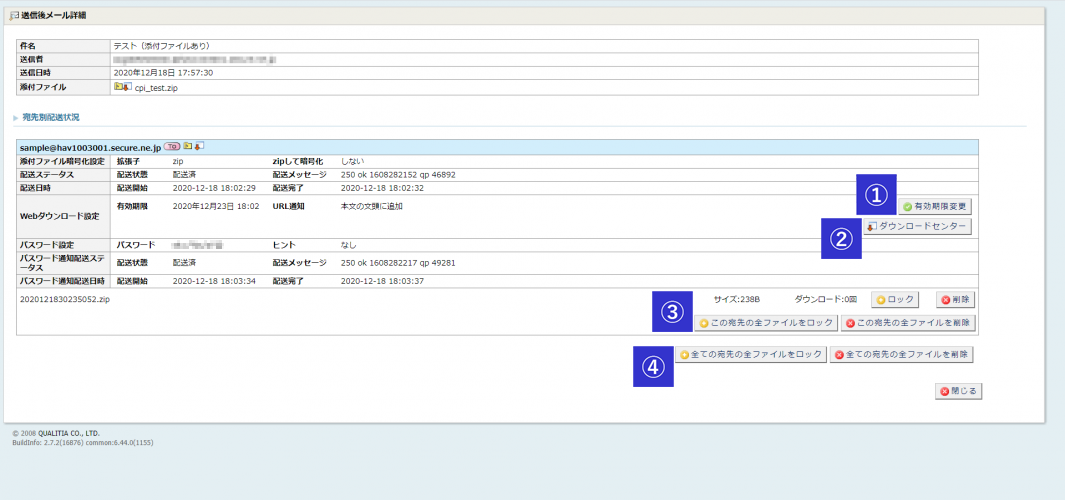Click the yellow folder icon after To badge

[187, 146]
